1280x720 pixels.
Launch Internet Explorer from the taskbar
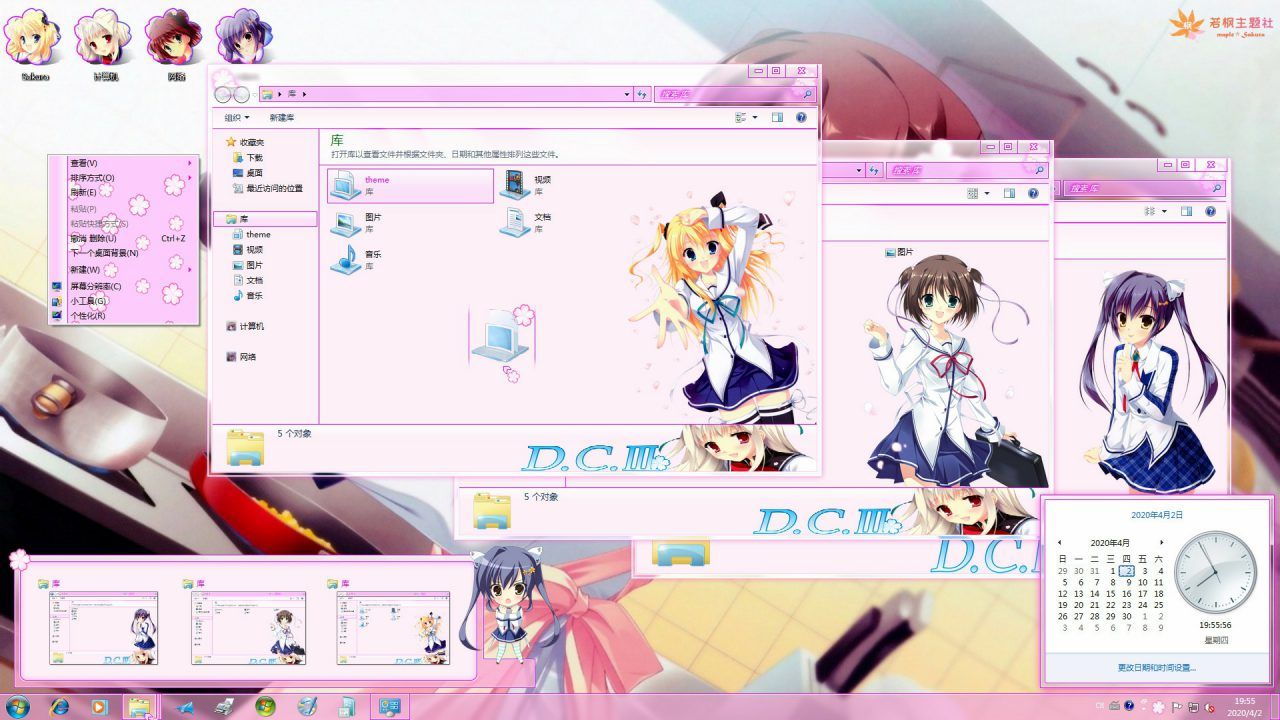click(58, 707)
